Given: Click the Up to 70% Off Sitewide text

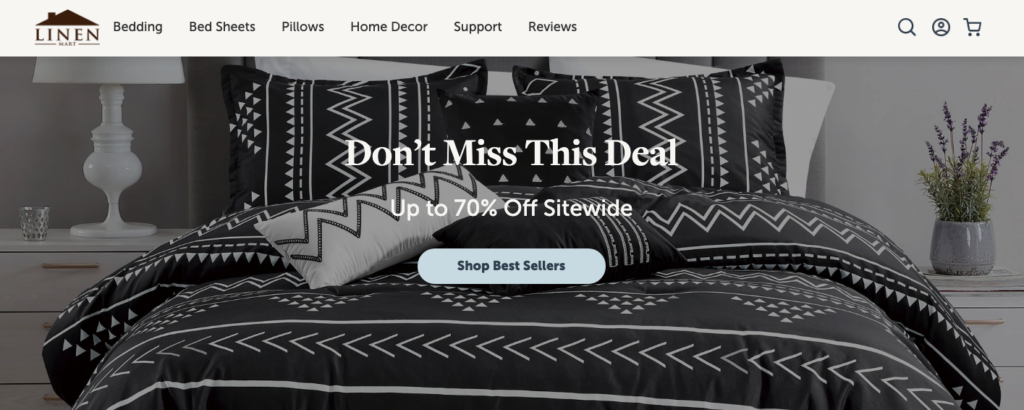Looking at the screenshot, I should coord(511,208).
